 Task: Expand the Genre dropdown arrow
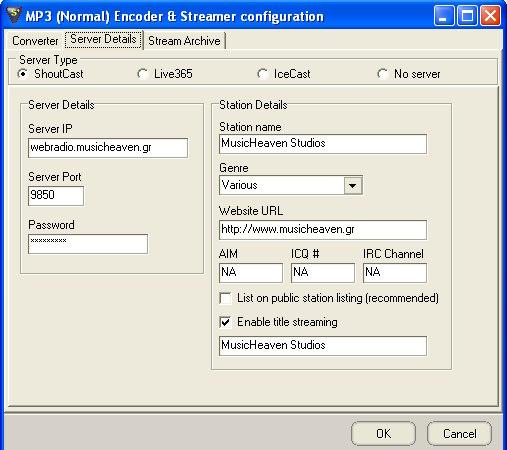click(353, 185)
